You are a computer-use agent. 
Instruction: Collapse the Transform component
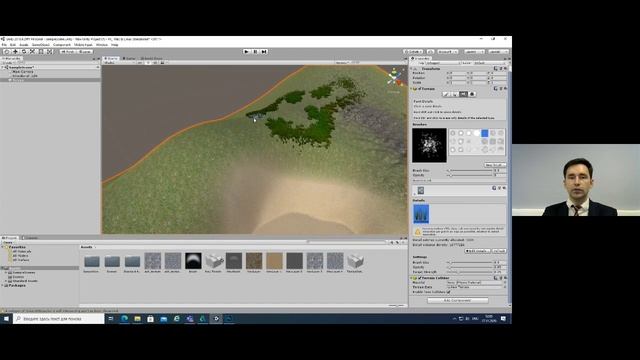click(411, 69)
